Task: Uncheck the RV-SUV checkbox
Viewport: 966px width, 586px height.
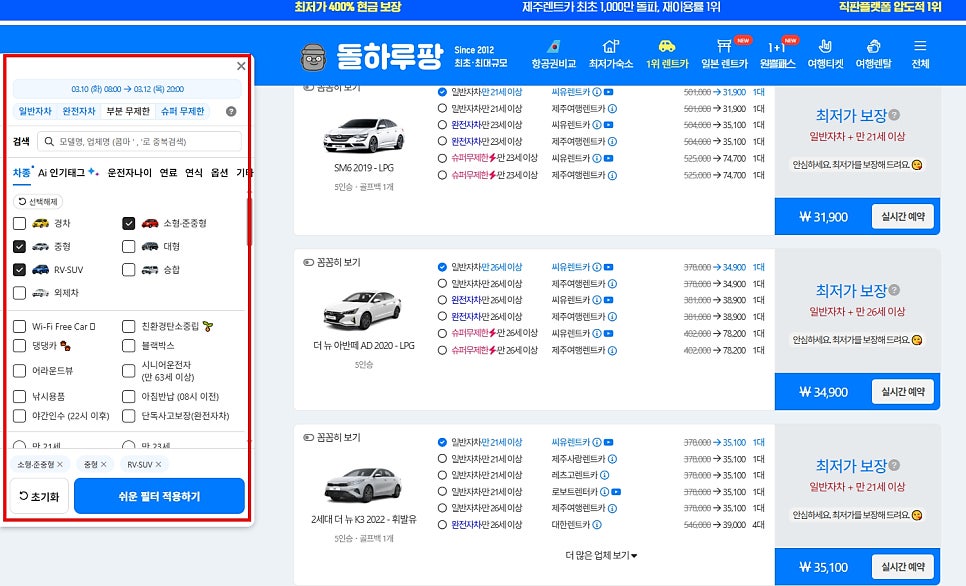Action: click(x=20, y=270)
